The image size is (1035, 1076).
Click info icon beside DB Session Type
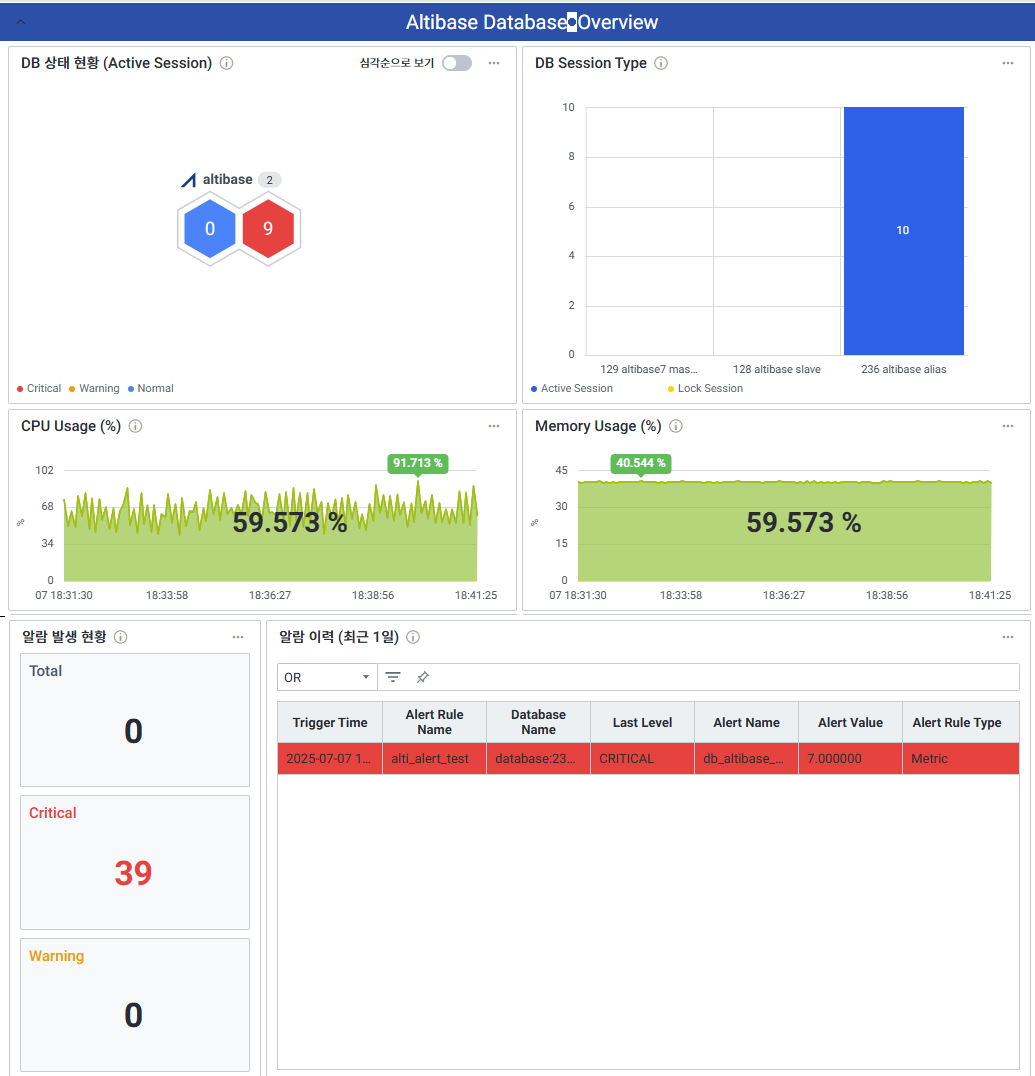(661, 63)
